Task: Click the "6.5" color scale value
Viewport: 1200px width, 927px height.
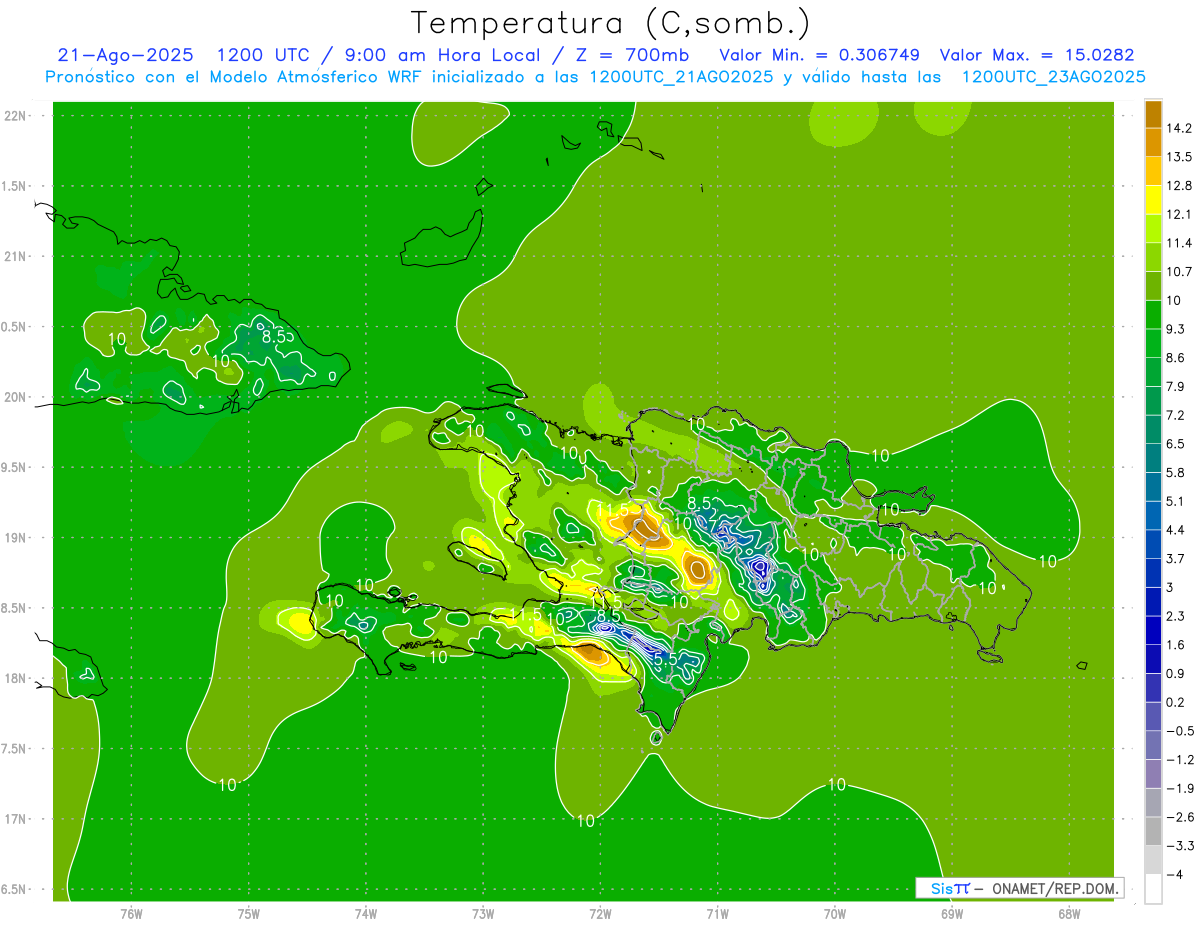Action: [x=1176, y=444]
